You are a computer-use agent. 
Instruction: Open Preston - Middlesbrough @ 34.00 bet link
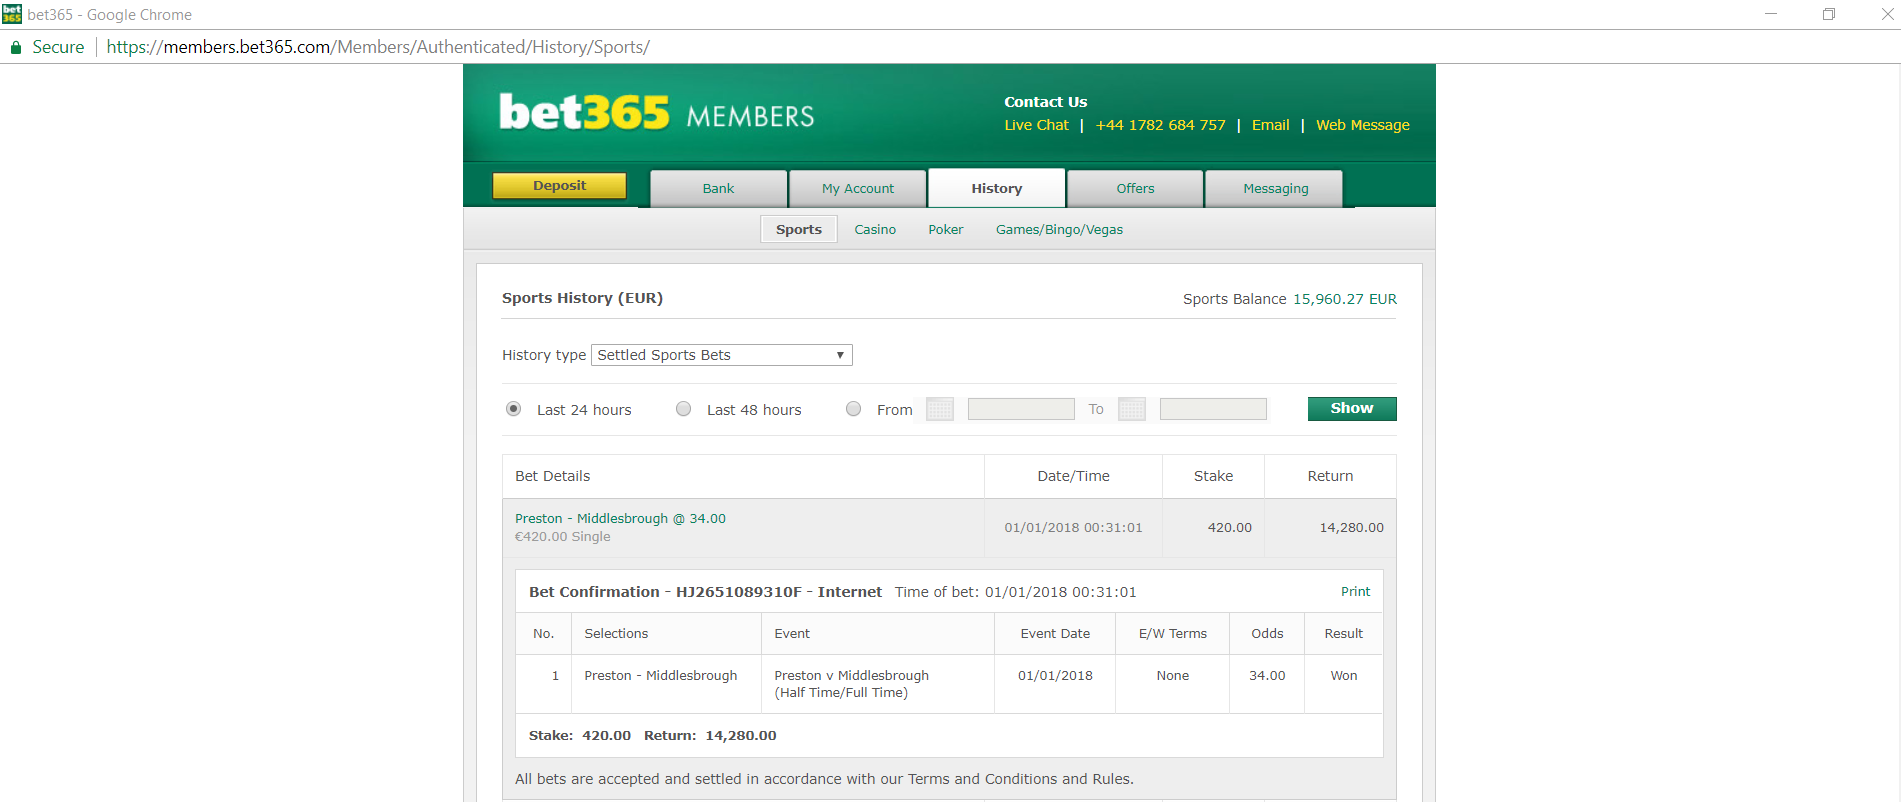(620, 518)
